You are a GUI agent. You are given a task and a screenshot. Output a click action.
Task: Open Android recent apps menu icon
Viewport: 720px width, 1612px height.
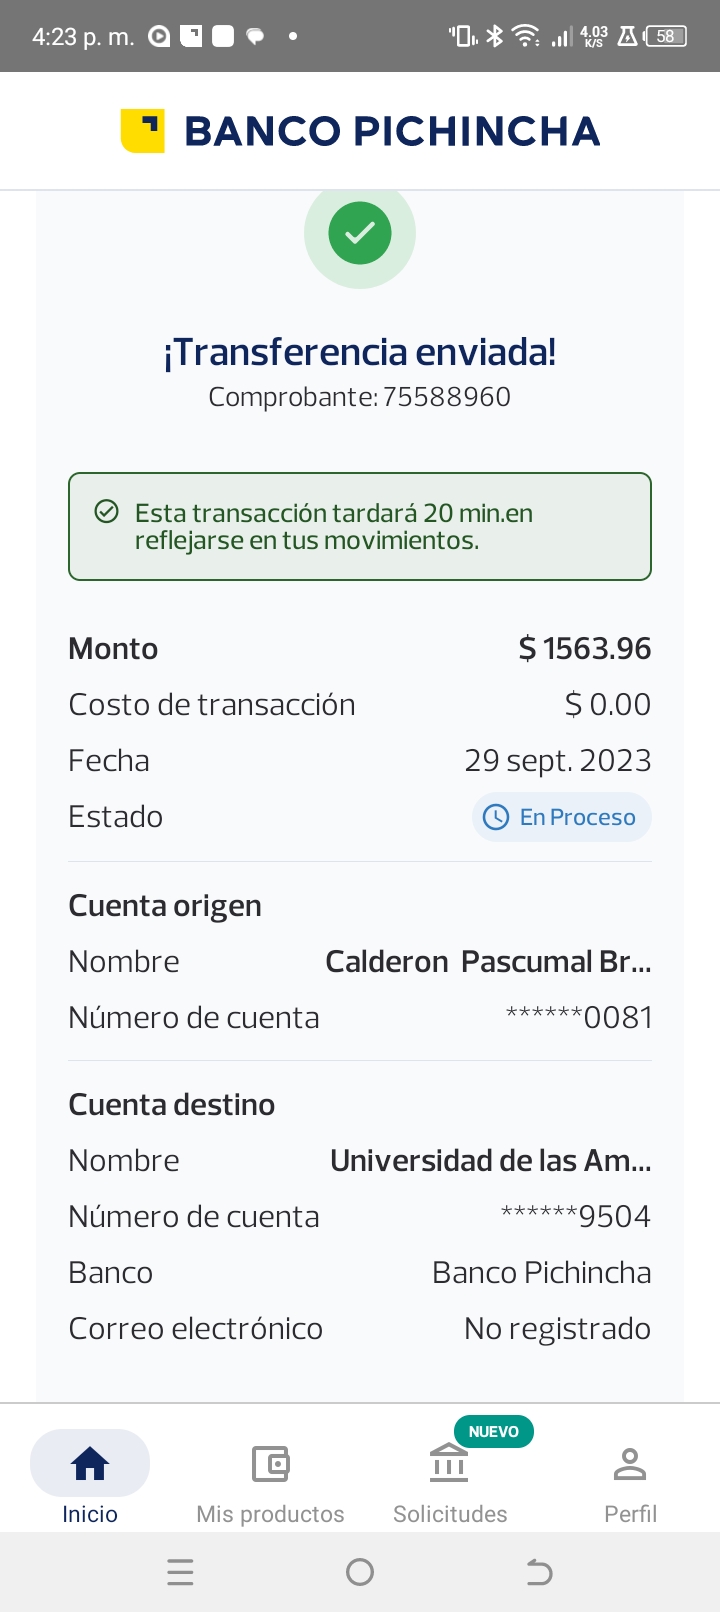[x=180, y=1573]
